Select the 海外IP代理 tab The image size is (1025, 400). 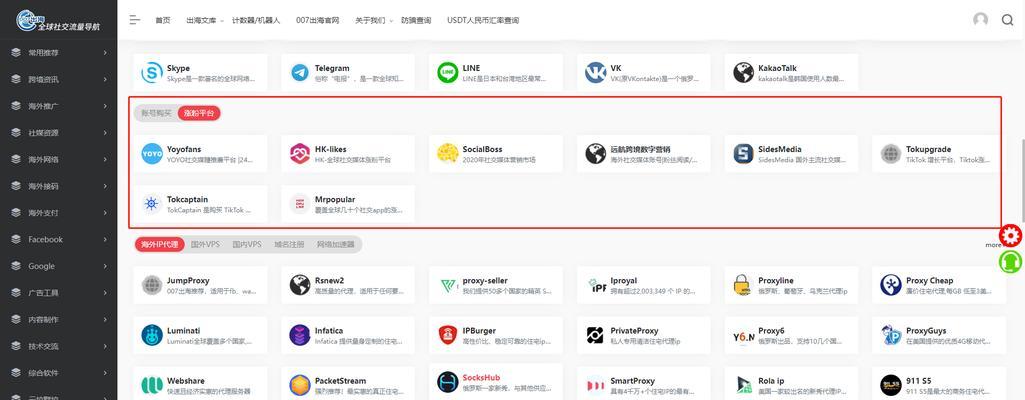(x=160, y=244)
